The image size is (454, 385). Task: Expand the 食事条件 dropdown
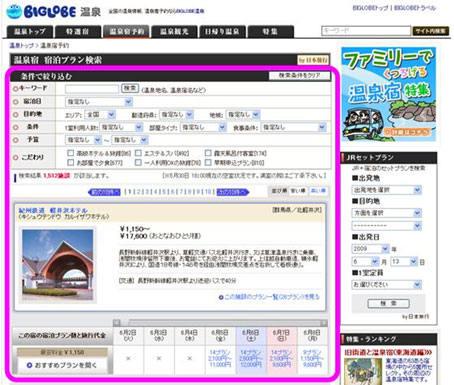pyautogui.click(x=294, y=127)
